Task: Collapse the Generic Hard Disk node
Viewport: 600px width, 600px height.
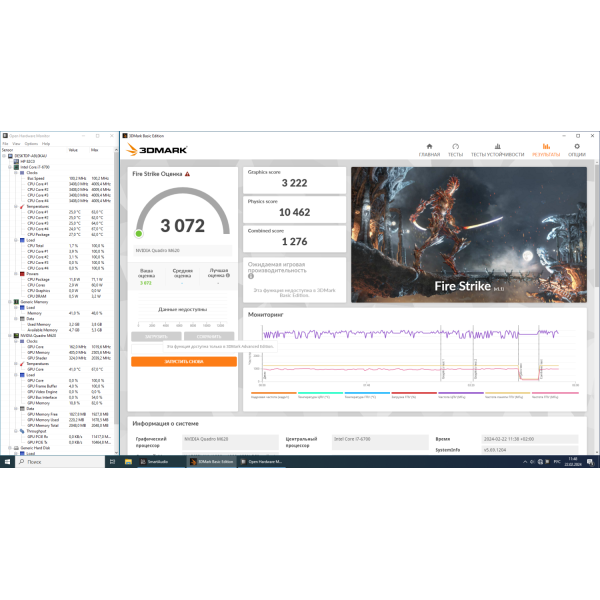Action: pyautogui.click(x=10, y=448)
